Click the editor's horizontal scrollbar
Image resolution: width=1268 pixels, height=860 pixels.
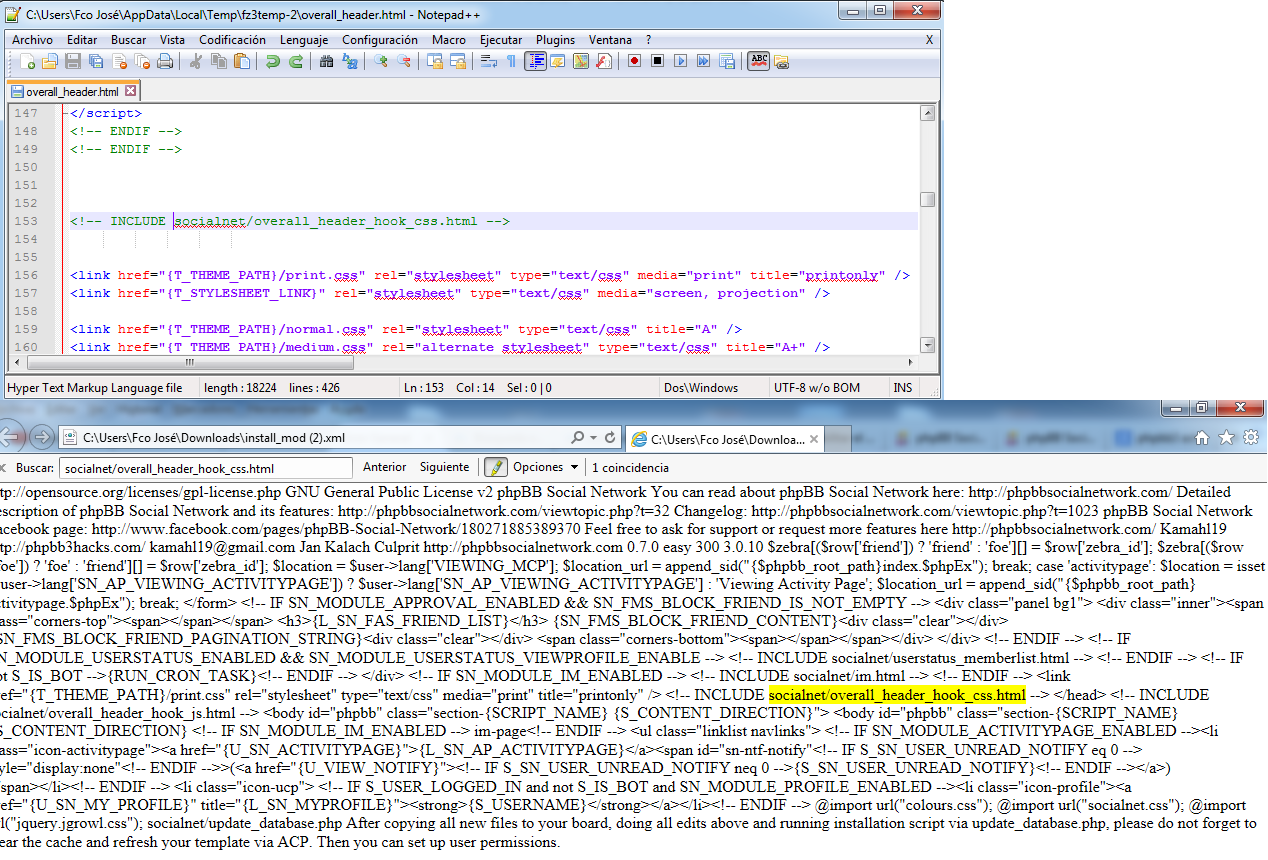point(460,363)
